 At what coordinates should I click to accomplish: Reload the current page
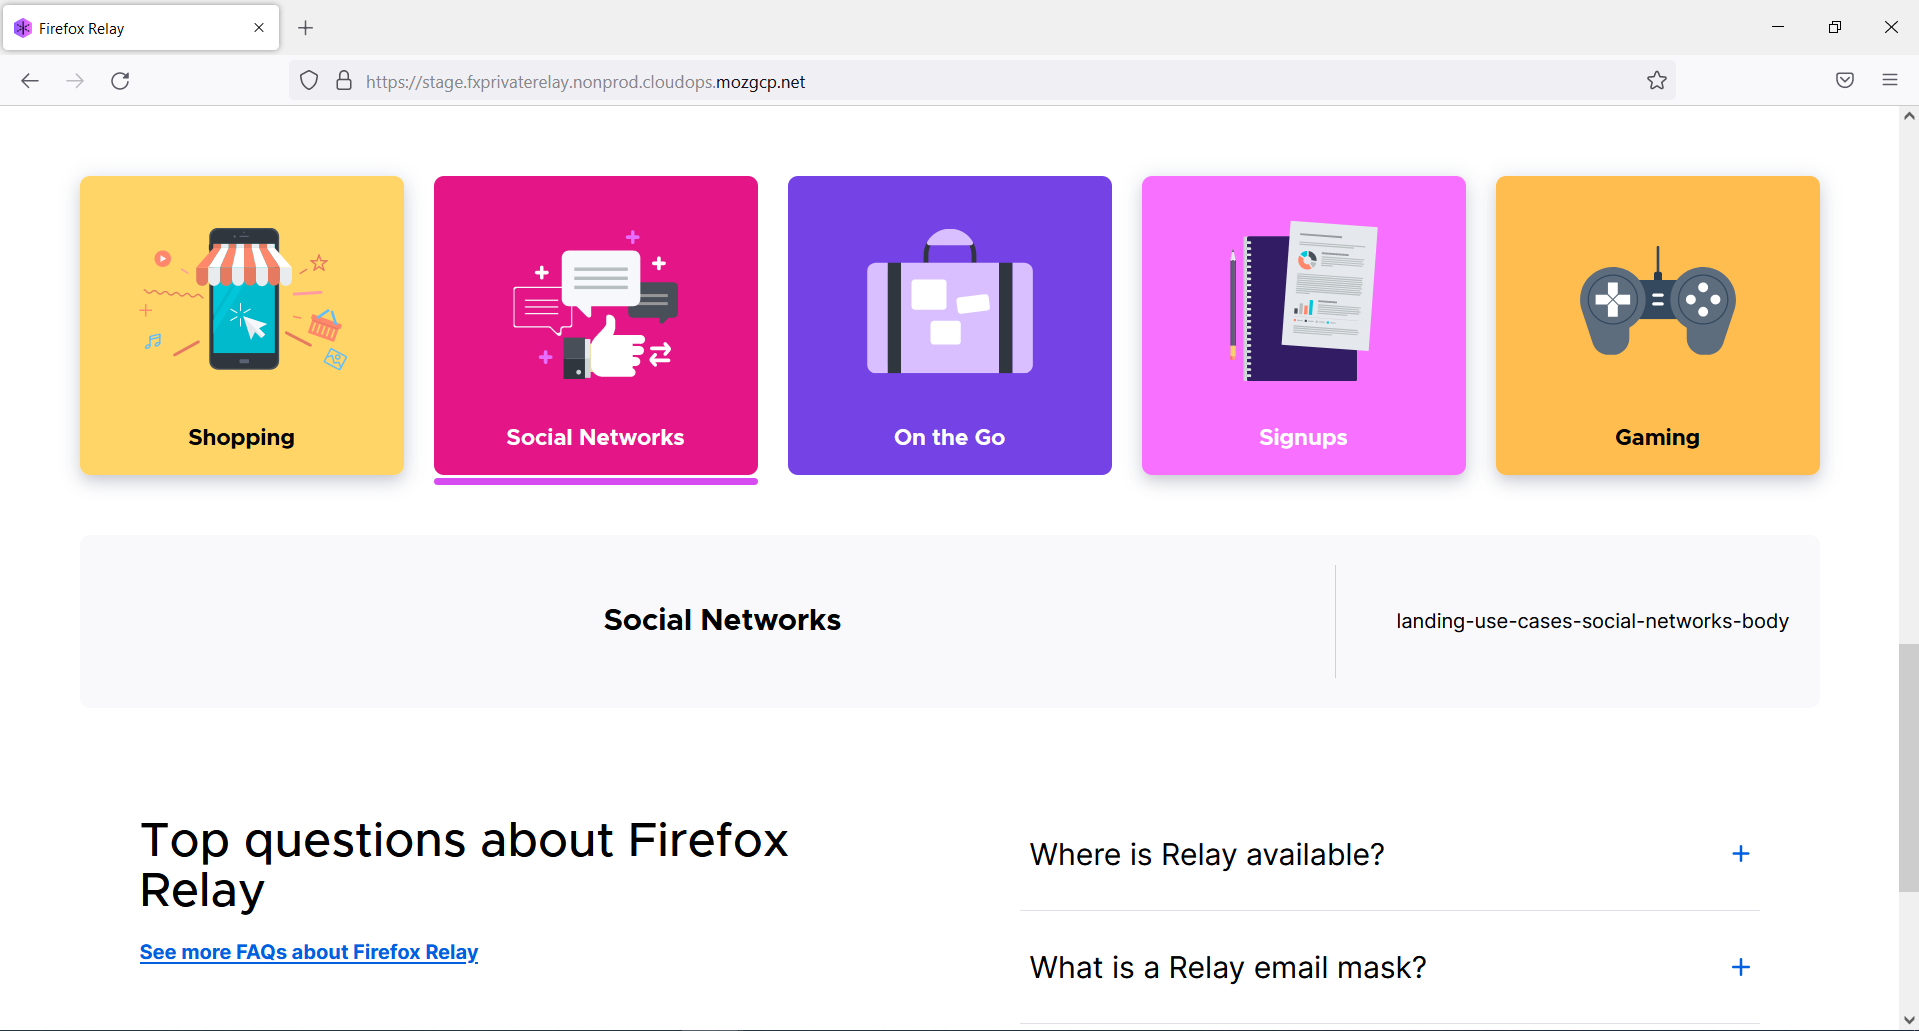(x=120, y=80)
